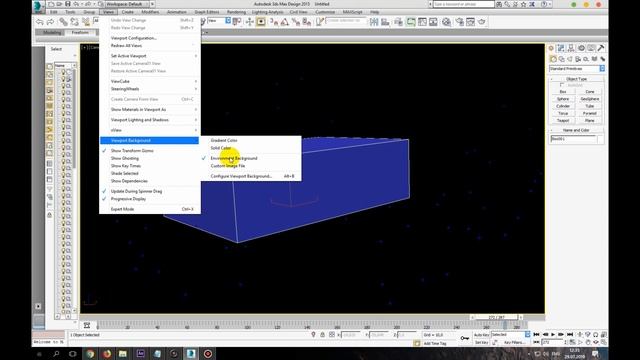Expand the ViewCube submenu
The height and width of the screenshot is (360, 640).
149,81
